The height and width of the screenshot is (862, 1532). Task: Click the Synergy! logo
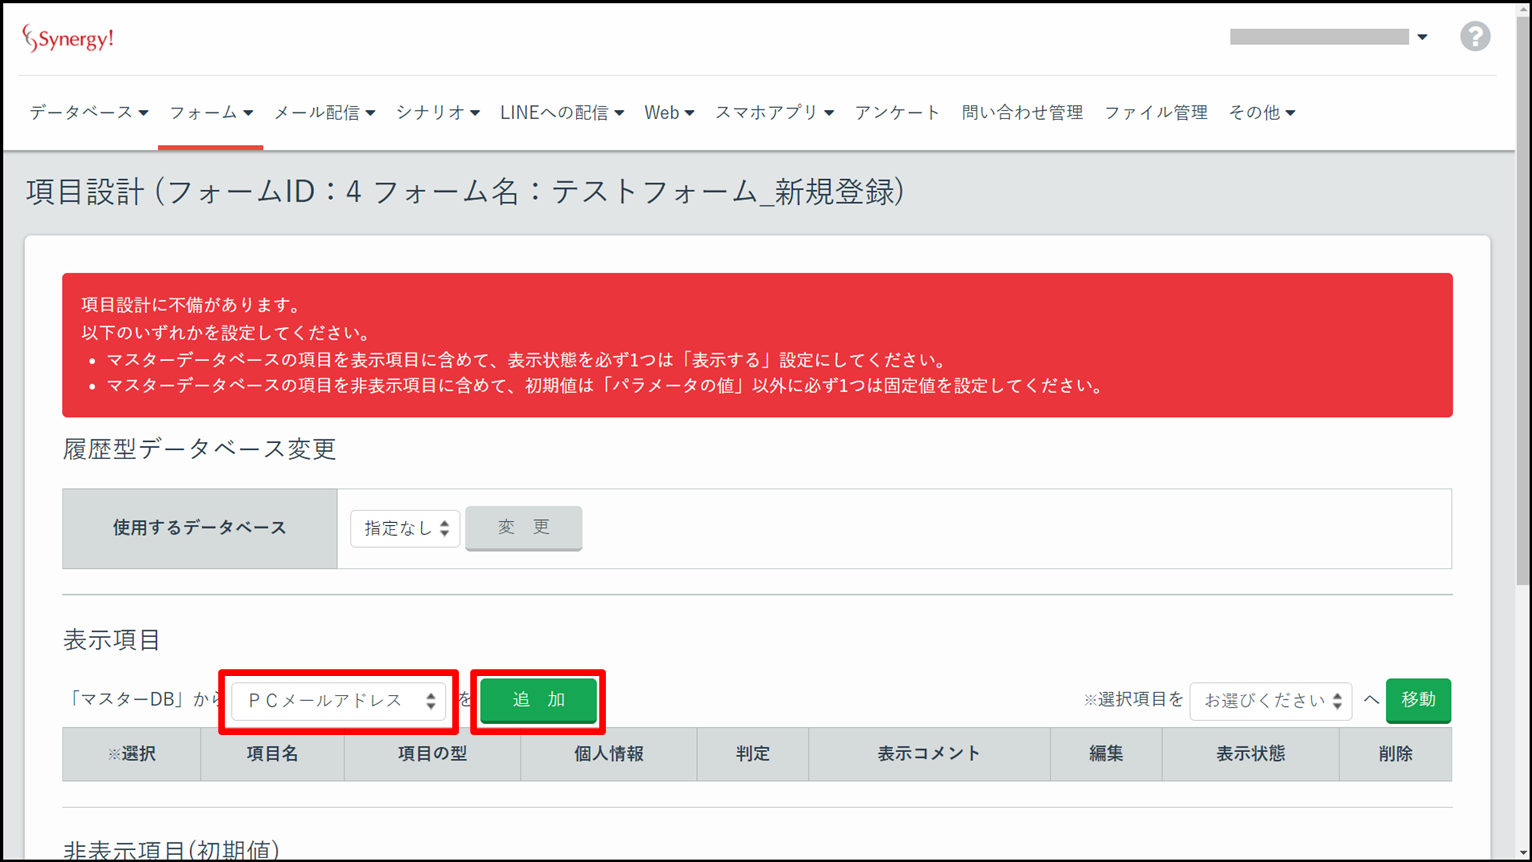coord(68,39)
